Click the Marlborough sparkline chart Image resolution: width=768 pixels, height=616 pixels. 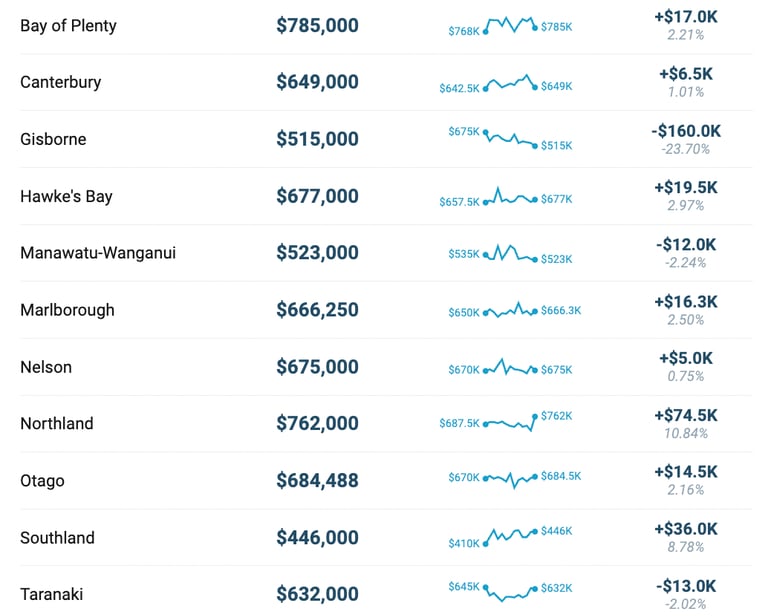coord(510,310)
